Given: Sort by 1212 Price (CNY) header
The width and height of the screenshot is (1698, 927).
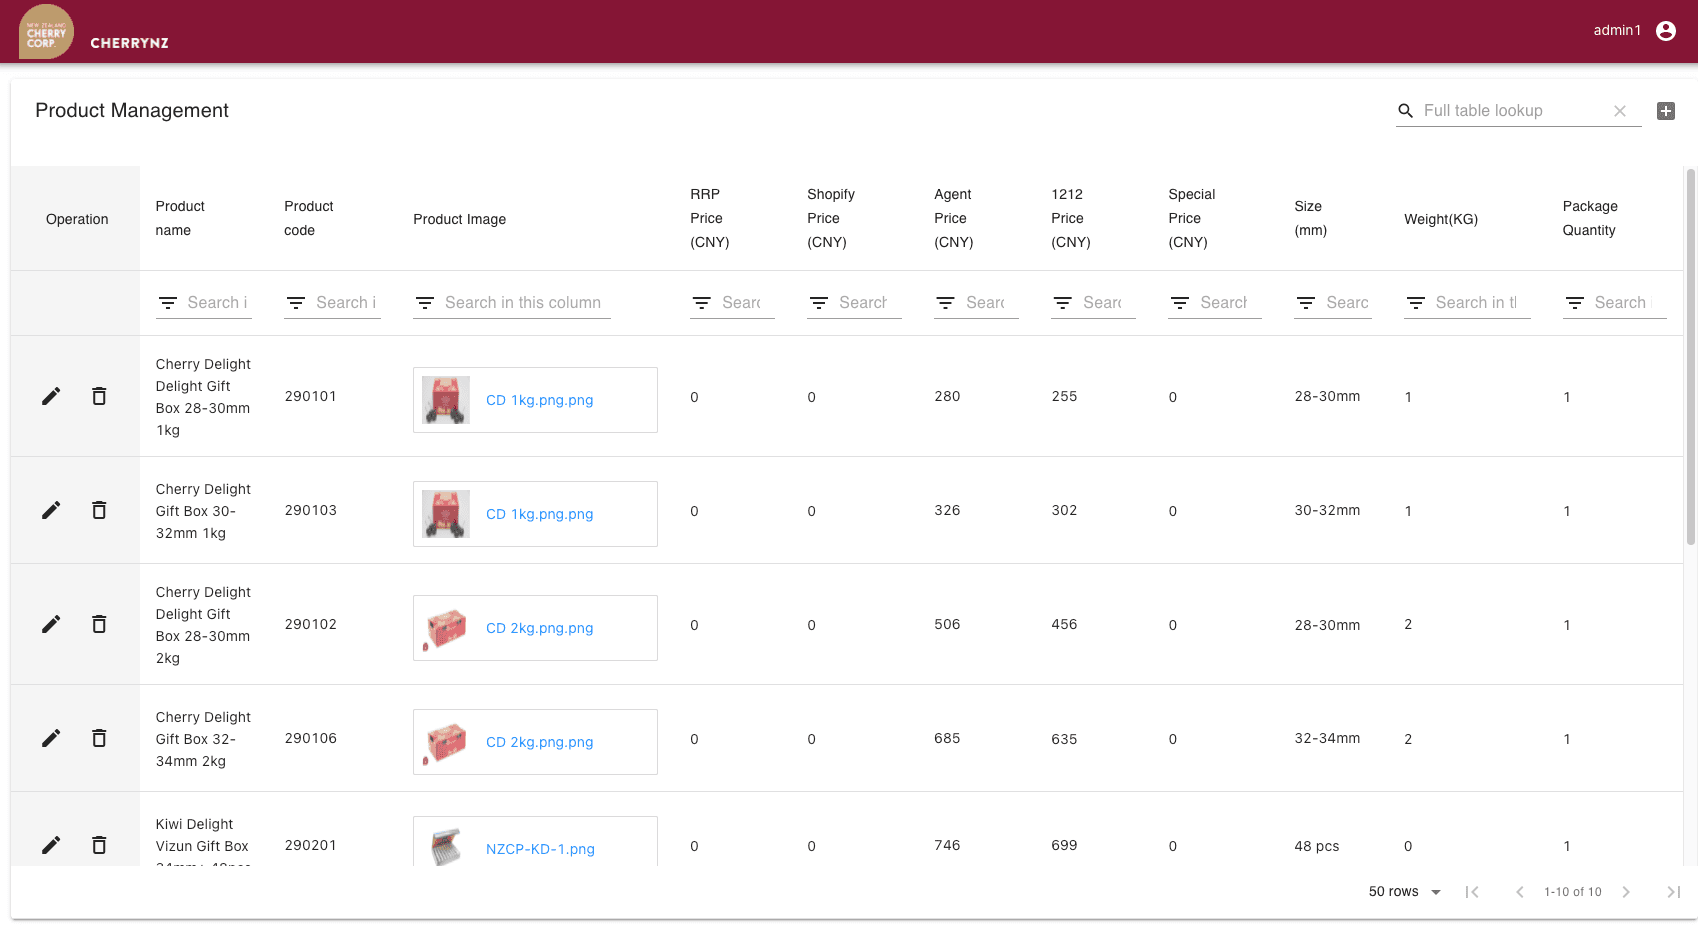Looking at the screenshot, I should pos(1070,218).
